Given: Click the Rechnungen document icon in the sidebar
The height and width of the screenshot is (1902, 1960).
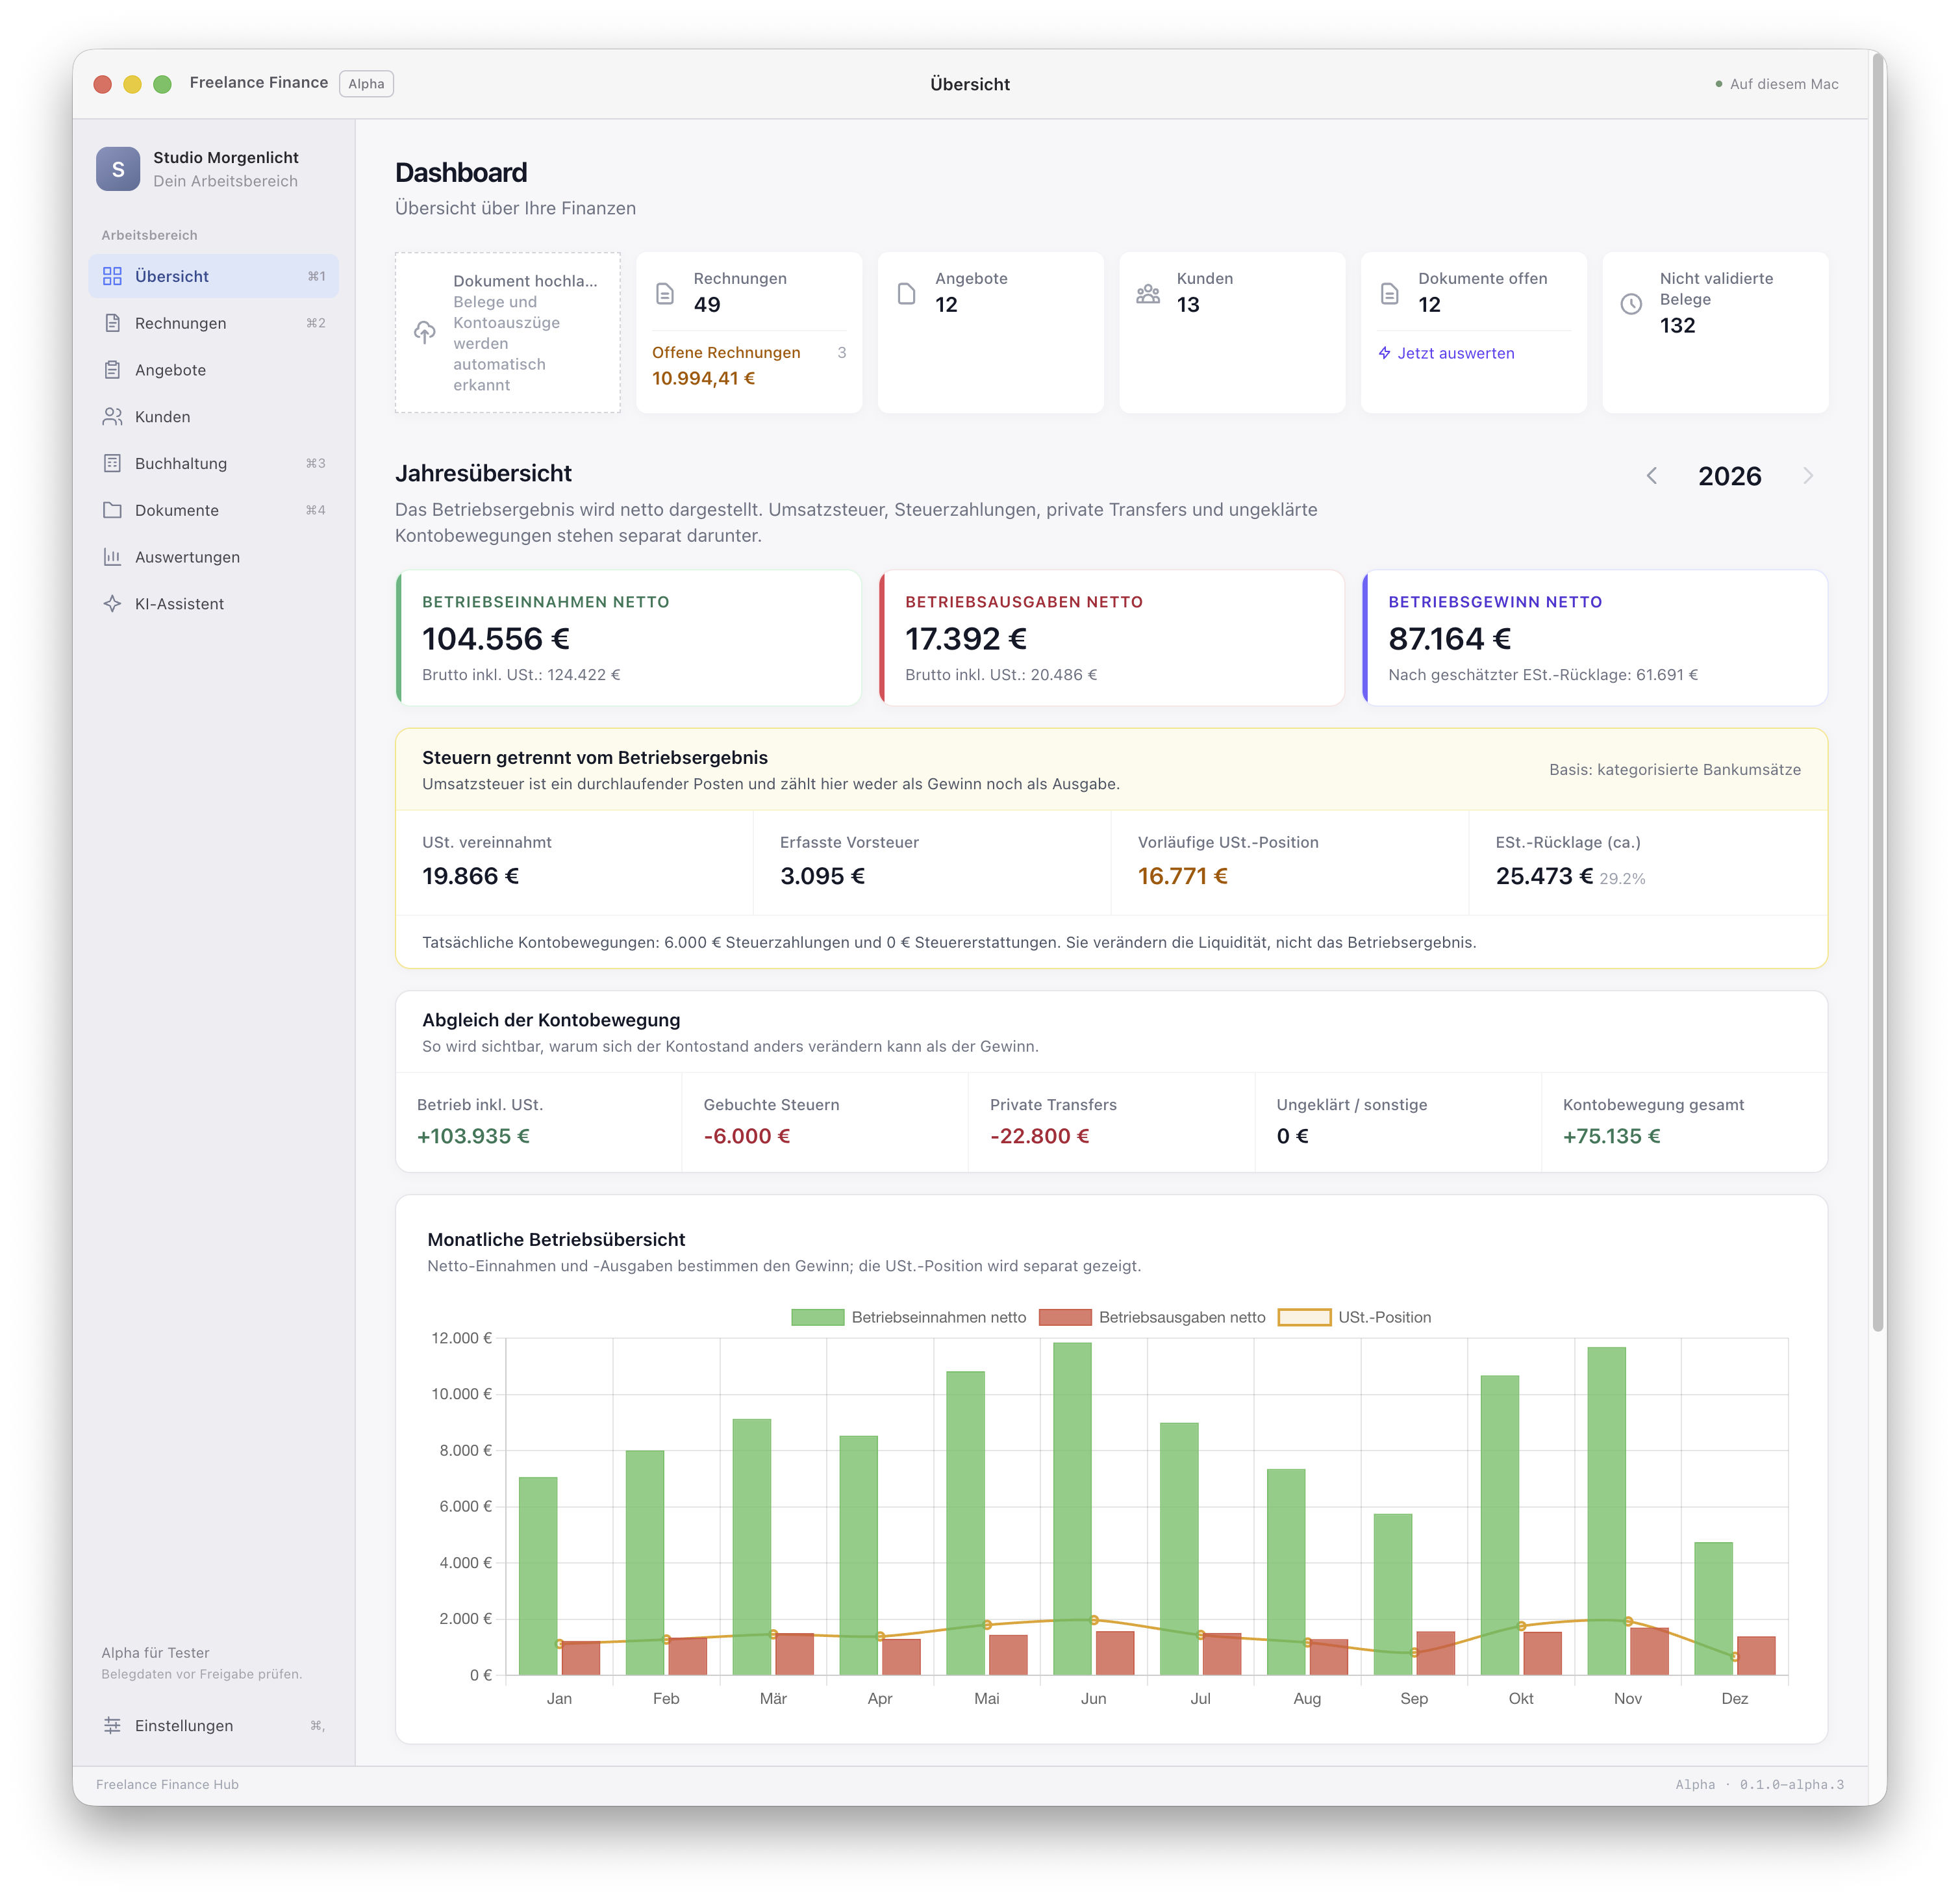Looking at the screenshot, I should click(112, 323).
